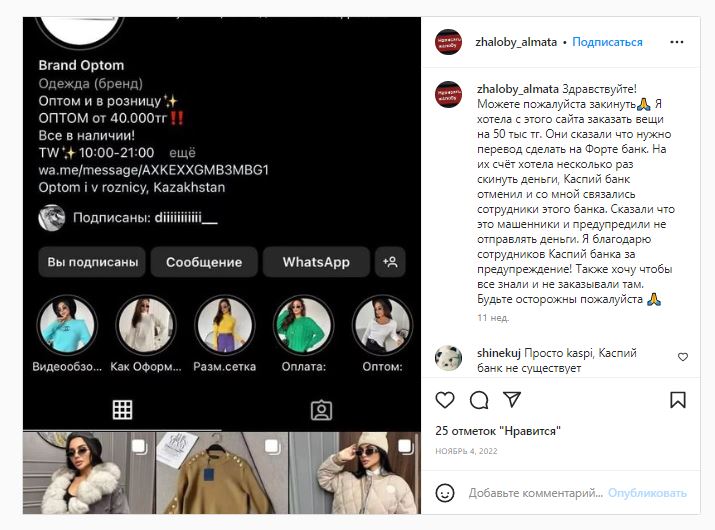
Task: Open fur coat post thumbnail
Action: coord(88,473)
